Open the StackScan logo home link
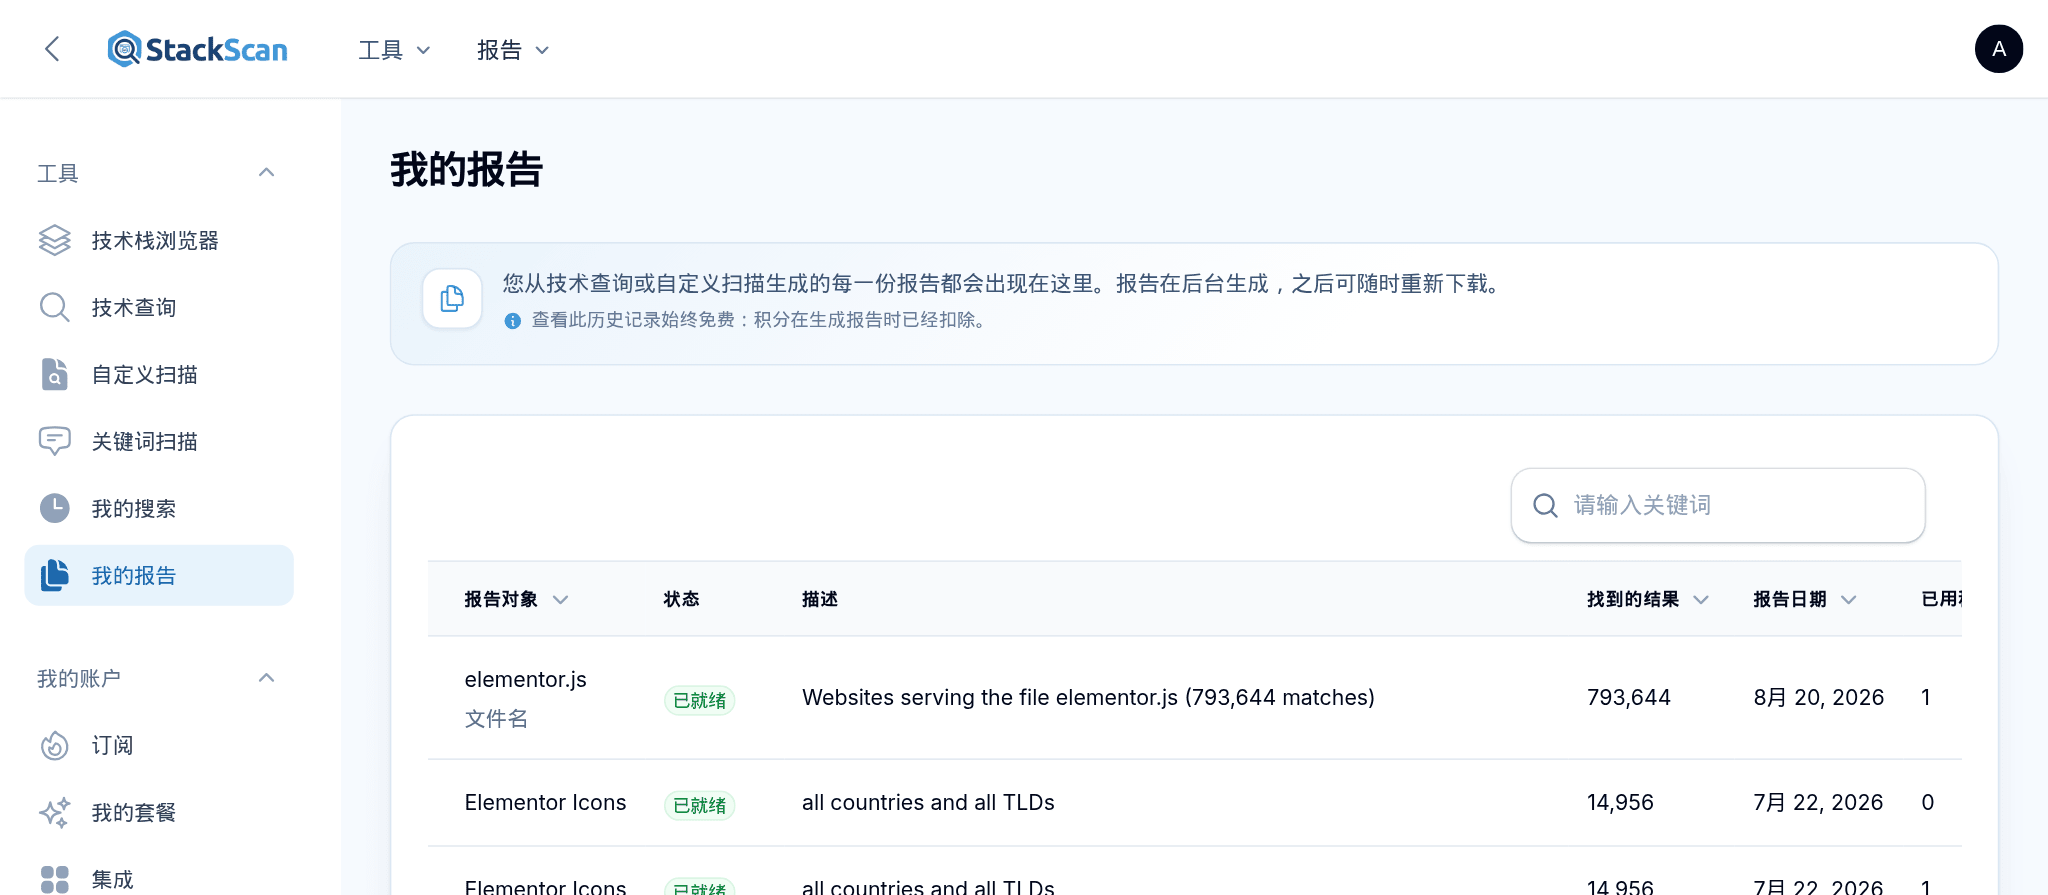 tap(198, 49)
